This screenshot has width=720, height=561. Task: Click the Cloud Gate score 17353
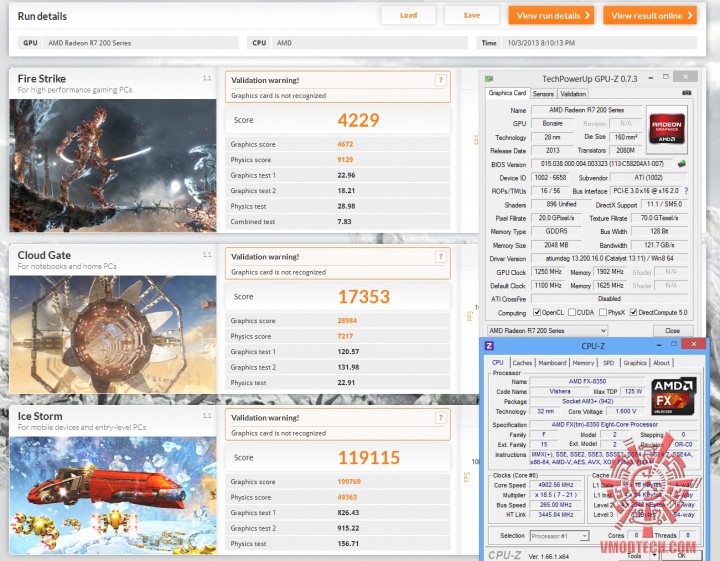(x=364, y=297)
